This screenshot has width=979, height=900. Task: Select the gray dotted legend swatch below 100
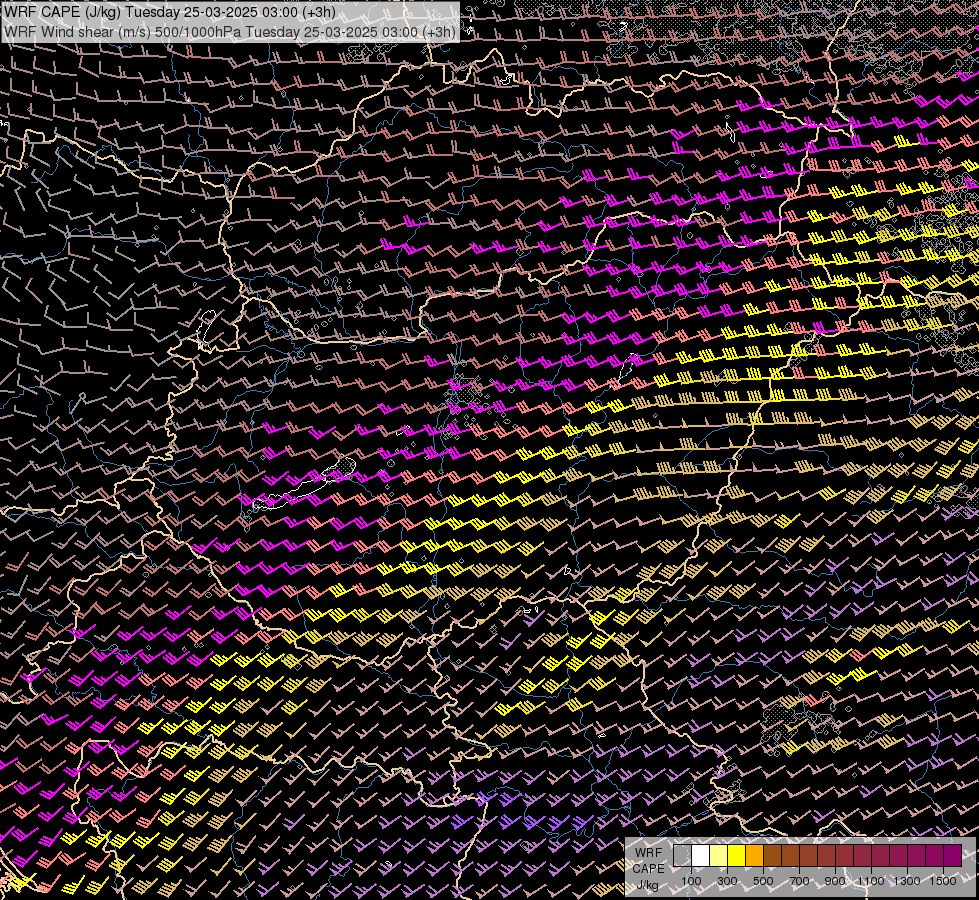coord(682,856)
